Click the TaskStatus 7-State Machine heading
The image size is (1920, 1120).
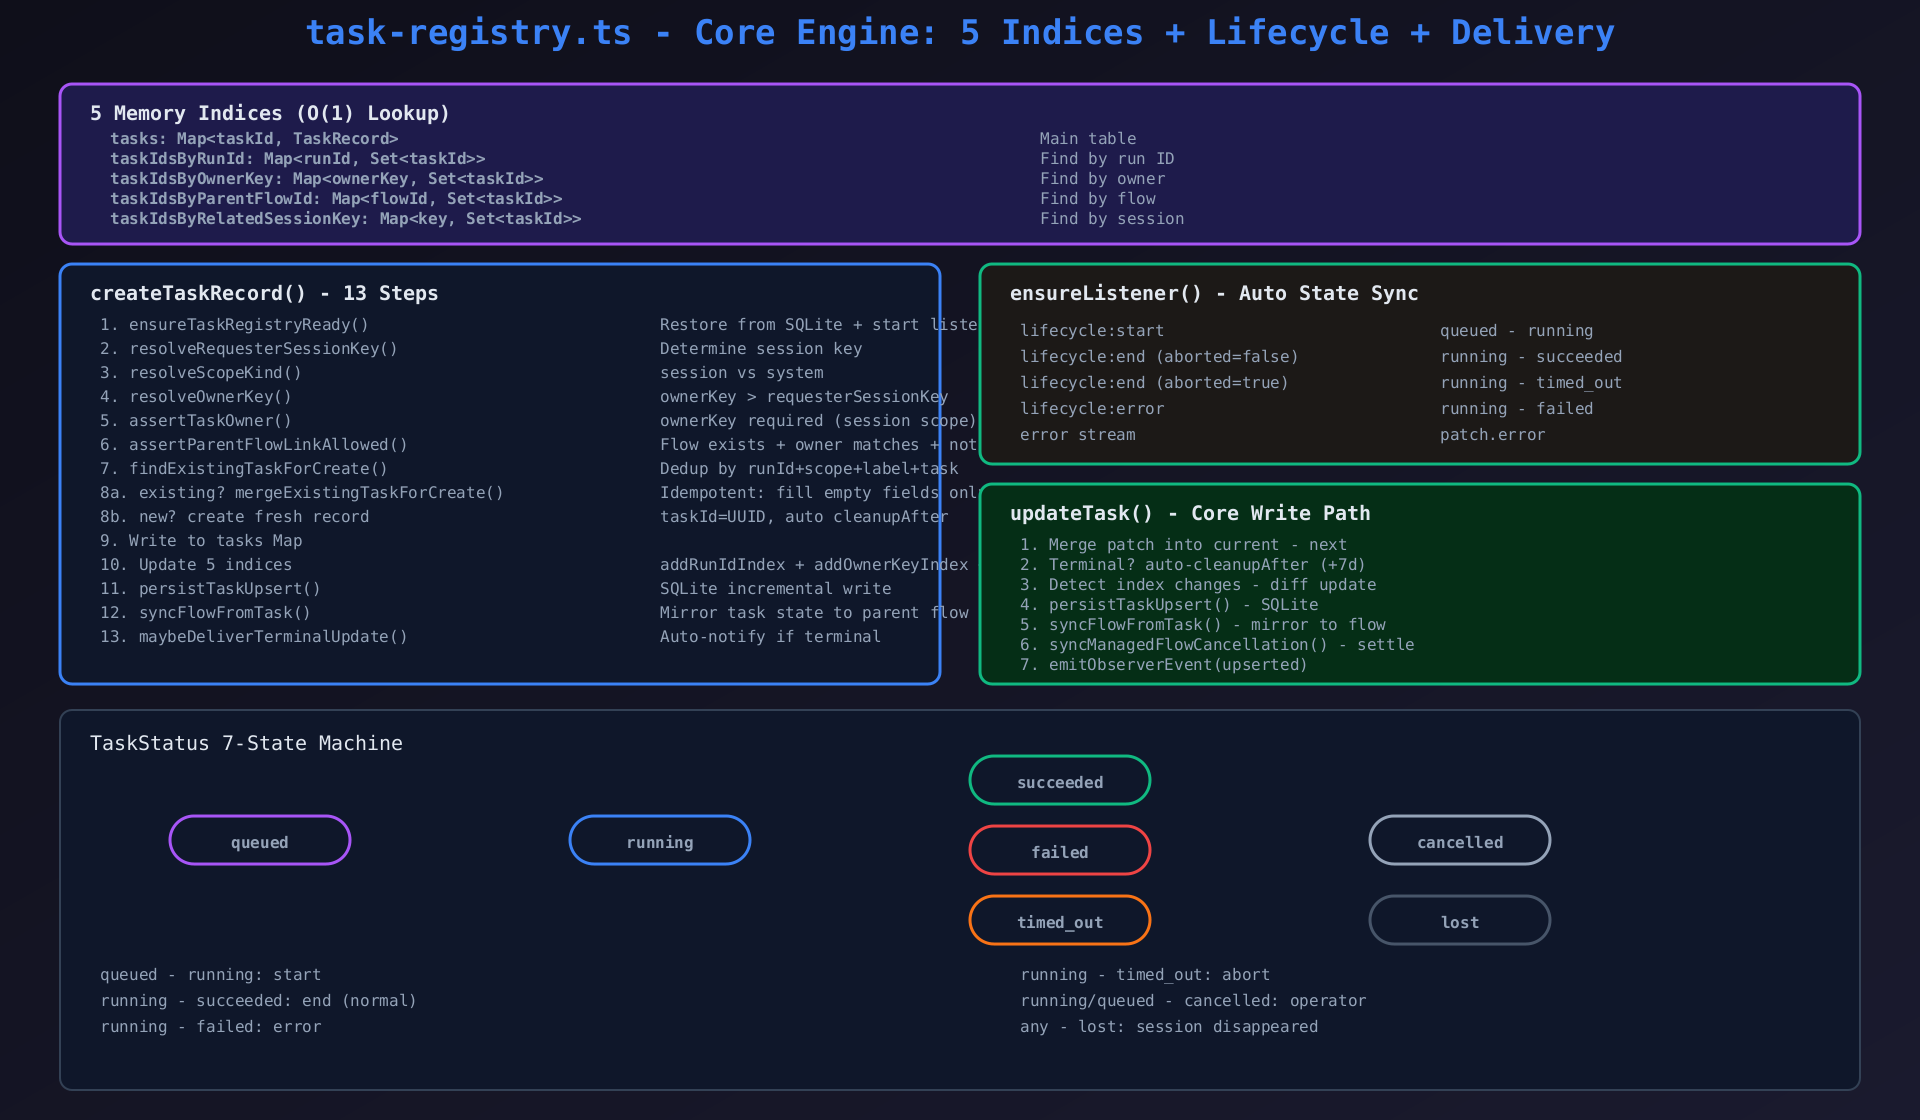coord(246,743)
